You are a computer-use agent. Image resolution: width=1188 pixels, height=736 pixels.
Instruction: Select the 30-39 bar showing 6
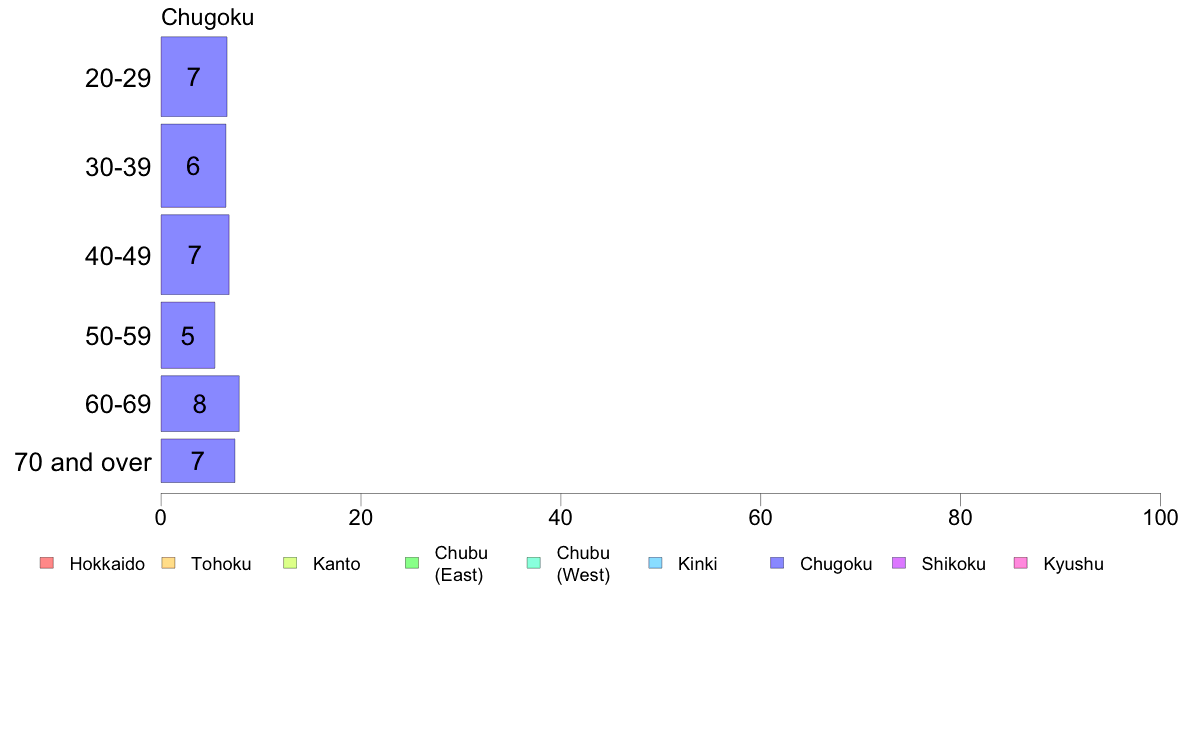193,166
